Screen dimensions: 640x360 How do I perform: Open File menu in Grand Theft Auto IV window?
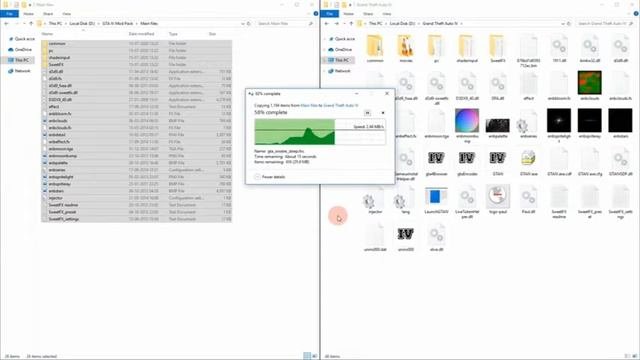tap(329, 14)
